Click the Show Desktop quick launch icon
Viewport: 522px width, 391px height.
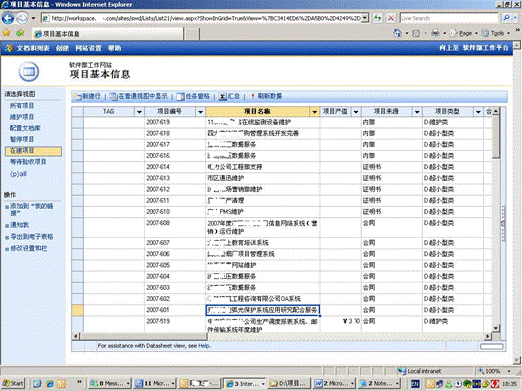click(x=37, y=384)
